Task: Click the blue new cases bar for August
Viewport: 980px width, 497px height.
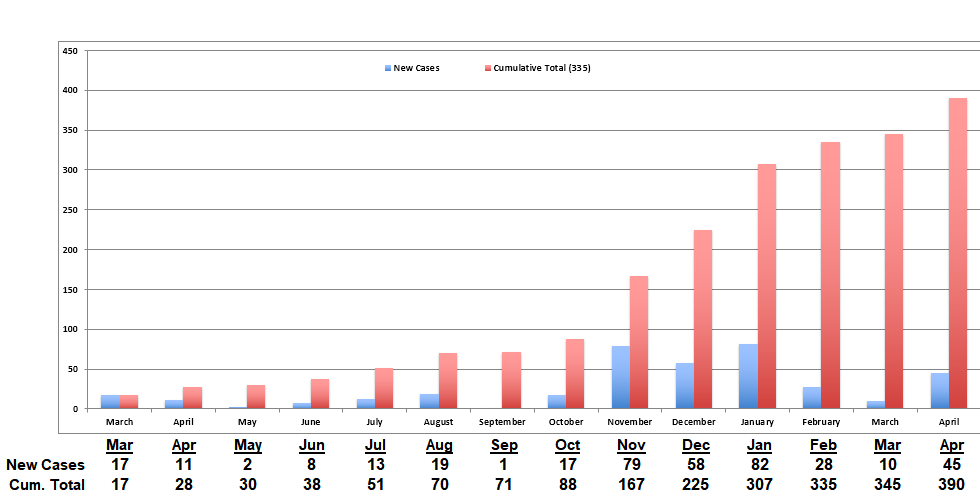Action: 429,401
